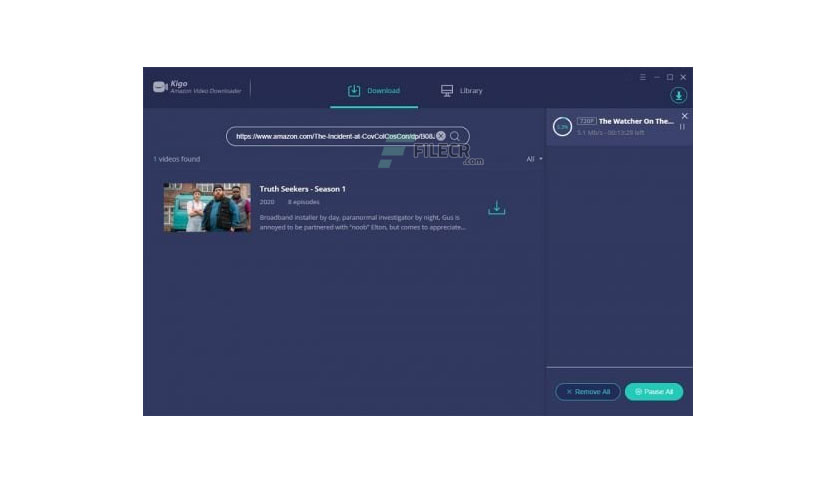Open the Library tab
This screenshot has height=484, width=836.
[x=461, y=91]
